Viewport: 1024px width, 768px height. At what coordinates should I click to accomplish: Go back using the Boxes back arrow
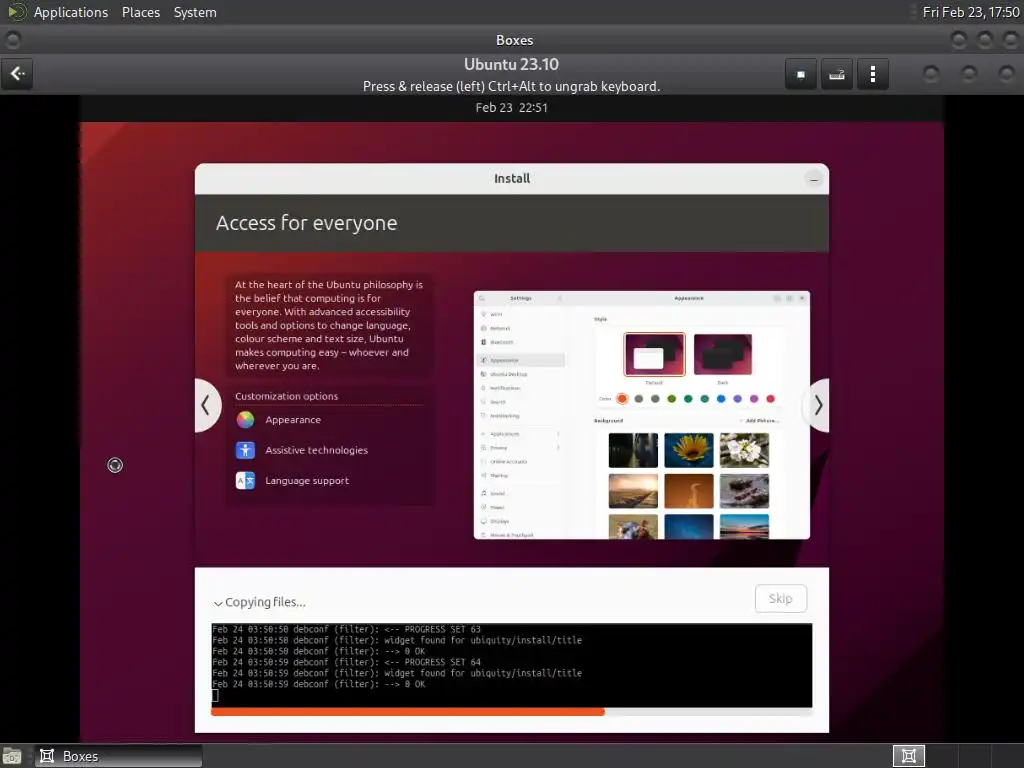(17, 74)
